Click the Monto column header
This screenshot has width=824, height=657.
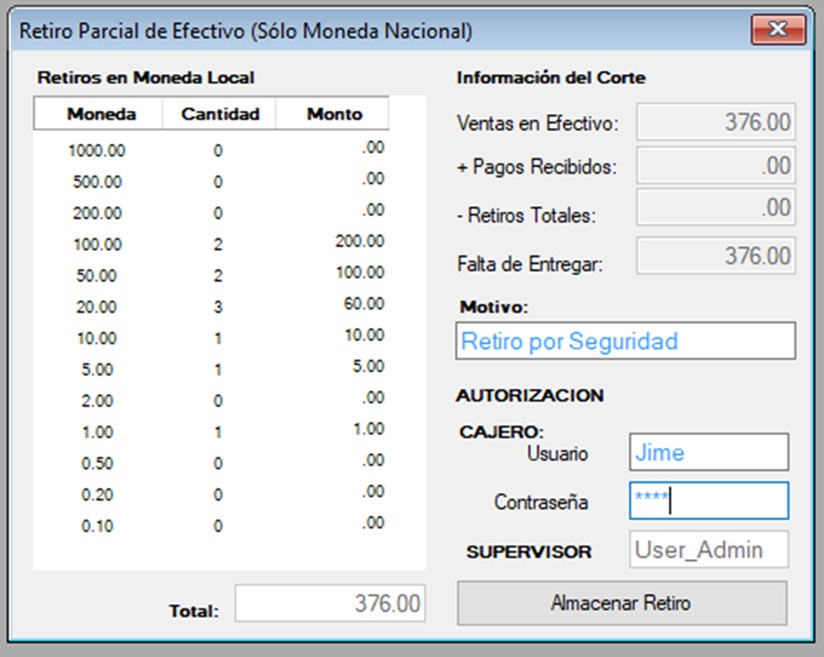point(334,114)
